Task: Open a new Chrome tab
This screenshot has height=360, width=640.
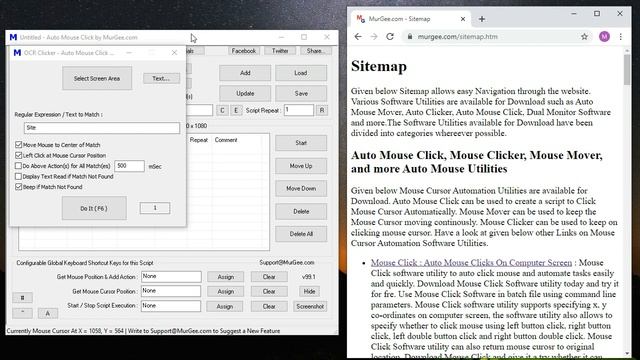Action: [x=482, y=19]
